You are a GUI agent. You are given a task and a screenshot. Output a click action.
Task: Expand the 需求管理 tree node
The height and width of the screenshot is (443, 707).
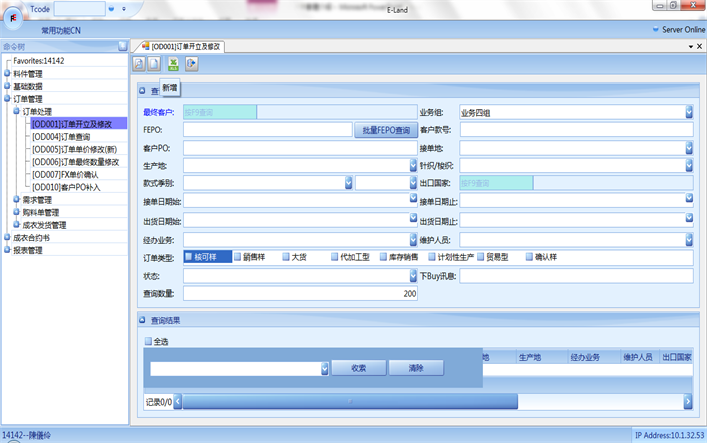[7, 200]
